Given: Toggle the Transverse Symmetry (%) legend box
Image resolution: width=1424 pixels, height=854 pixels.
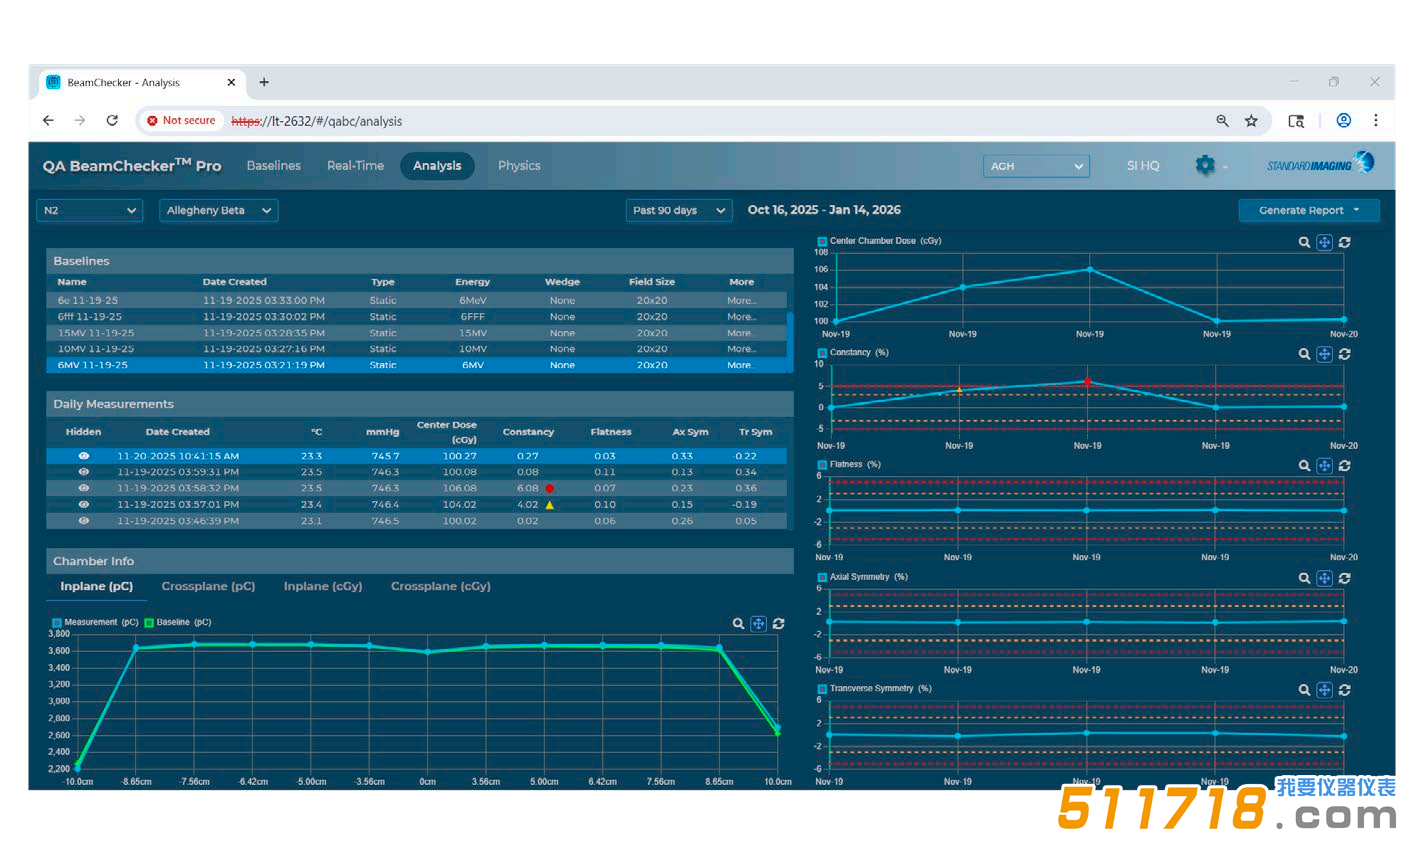Looking at the screenshot, I should click(x=822, y=689).
